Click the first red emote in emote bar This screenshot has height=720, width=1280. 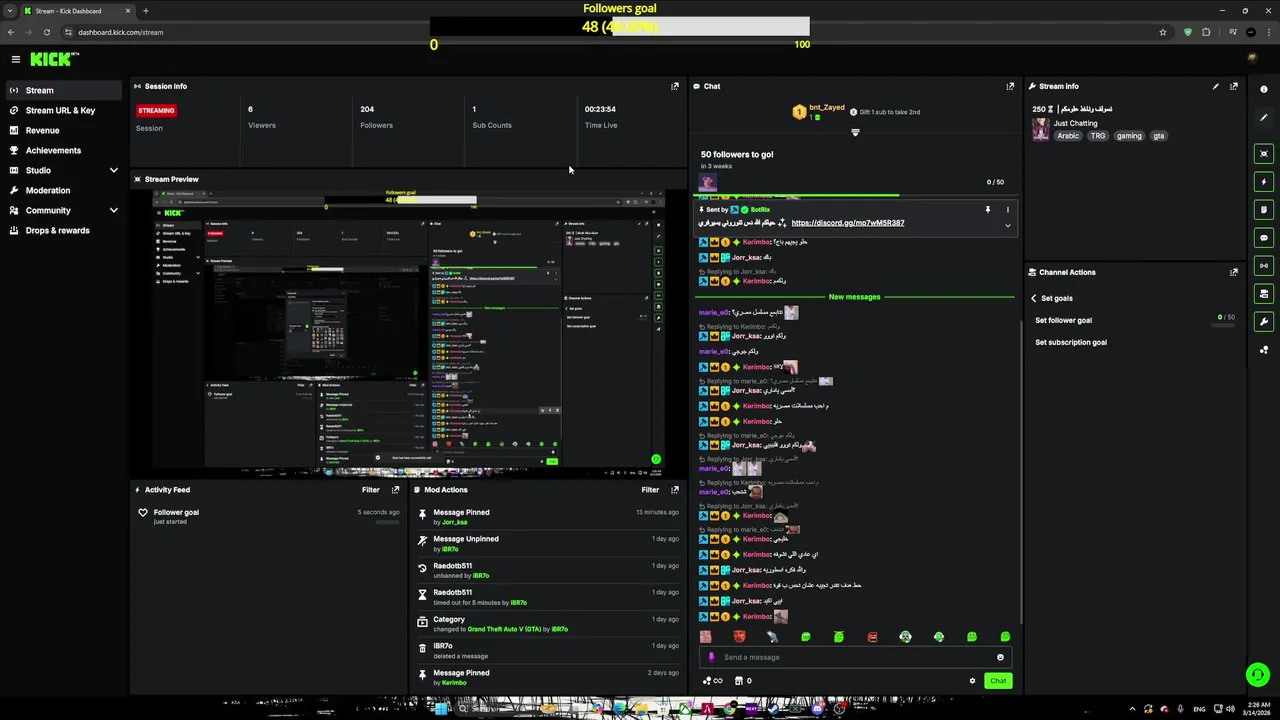tap(739, 636)
